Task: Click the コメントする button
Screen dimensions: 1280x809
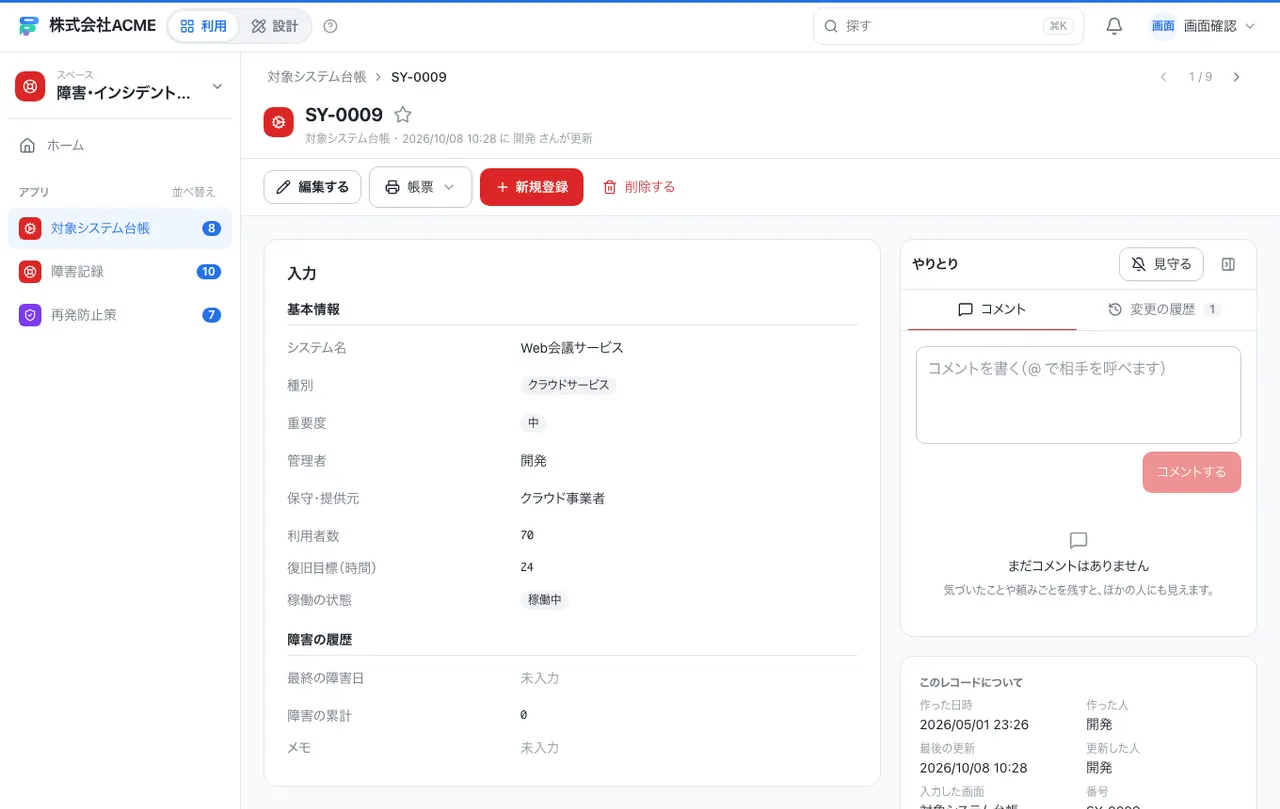Action: [x=1192, y=472]
